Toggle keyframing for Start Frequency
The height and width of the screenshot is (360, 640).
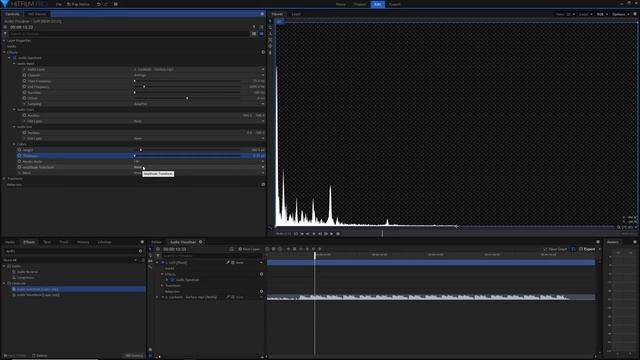pos(24,81)
